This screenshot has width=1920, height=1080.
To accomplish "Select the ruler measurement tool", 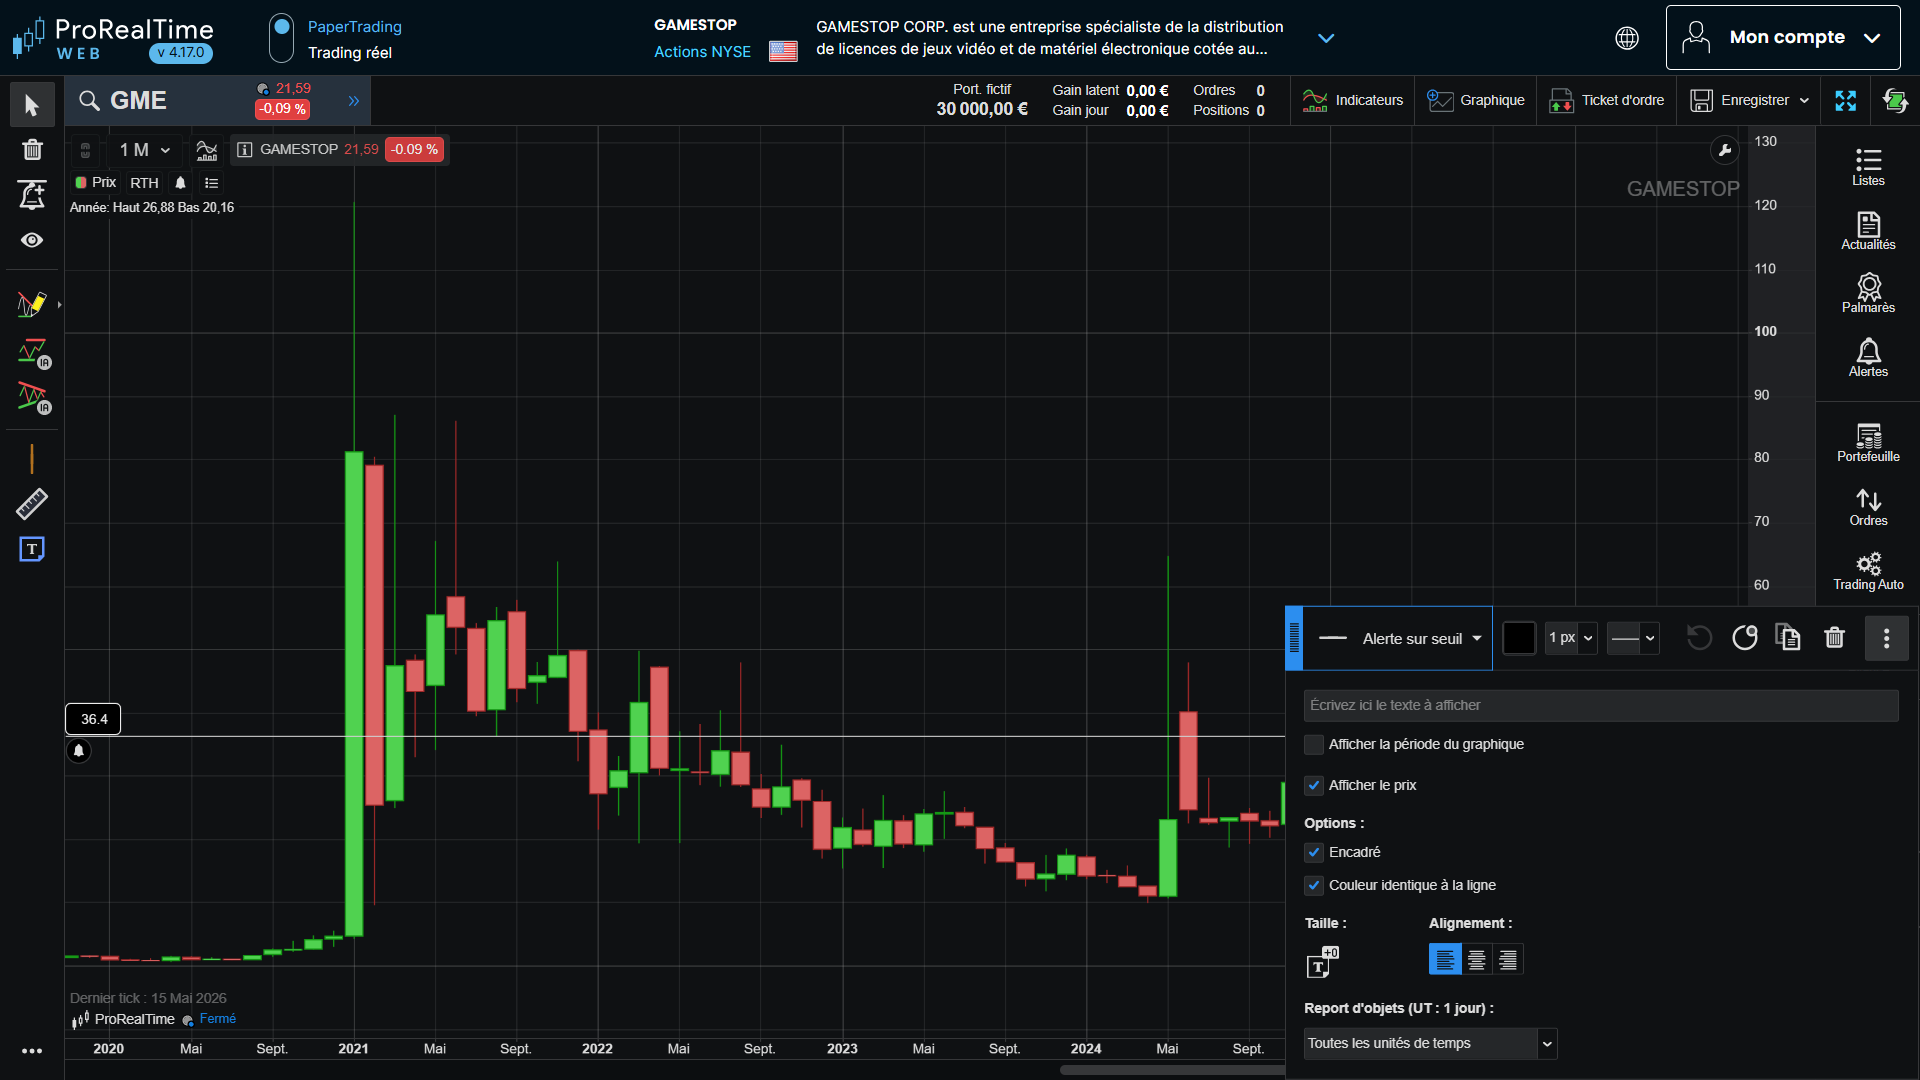I will click(32, 503).
